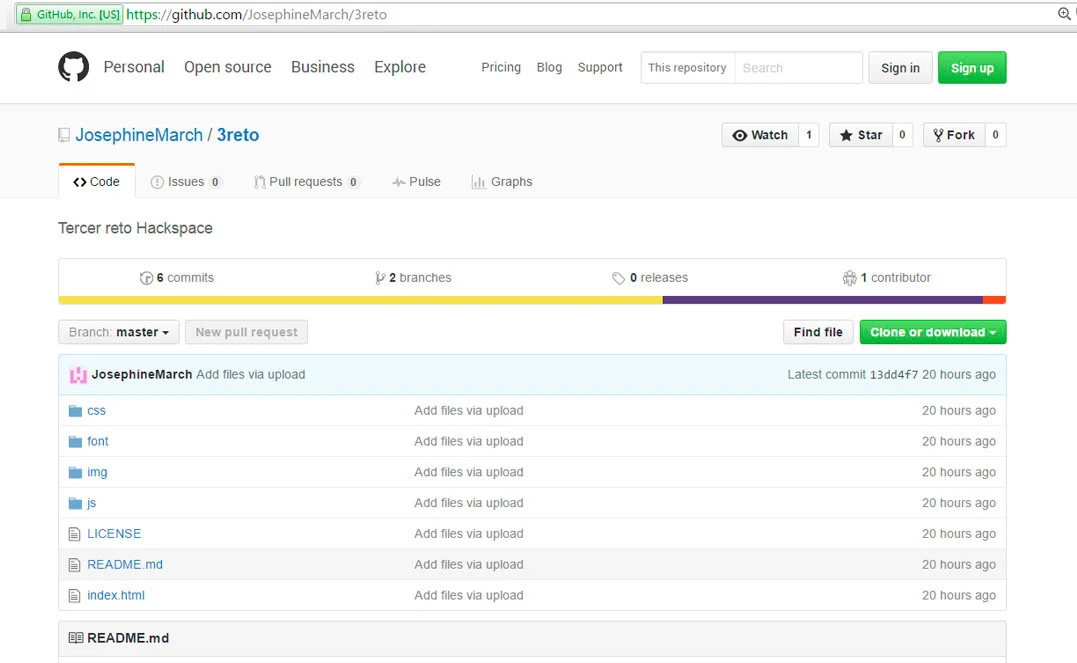Open the 3reto repository name link
This screenshot has height=663, width=1077.
tap(238, 135)
